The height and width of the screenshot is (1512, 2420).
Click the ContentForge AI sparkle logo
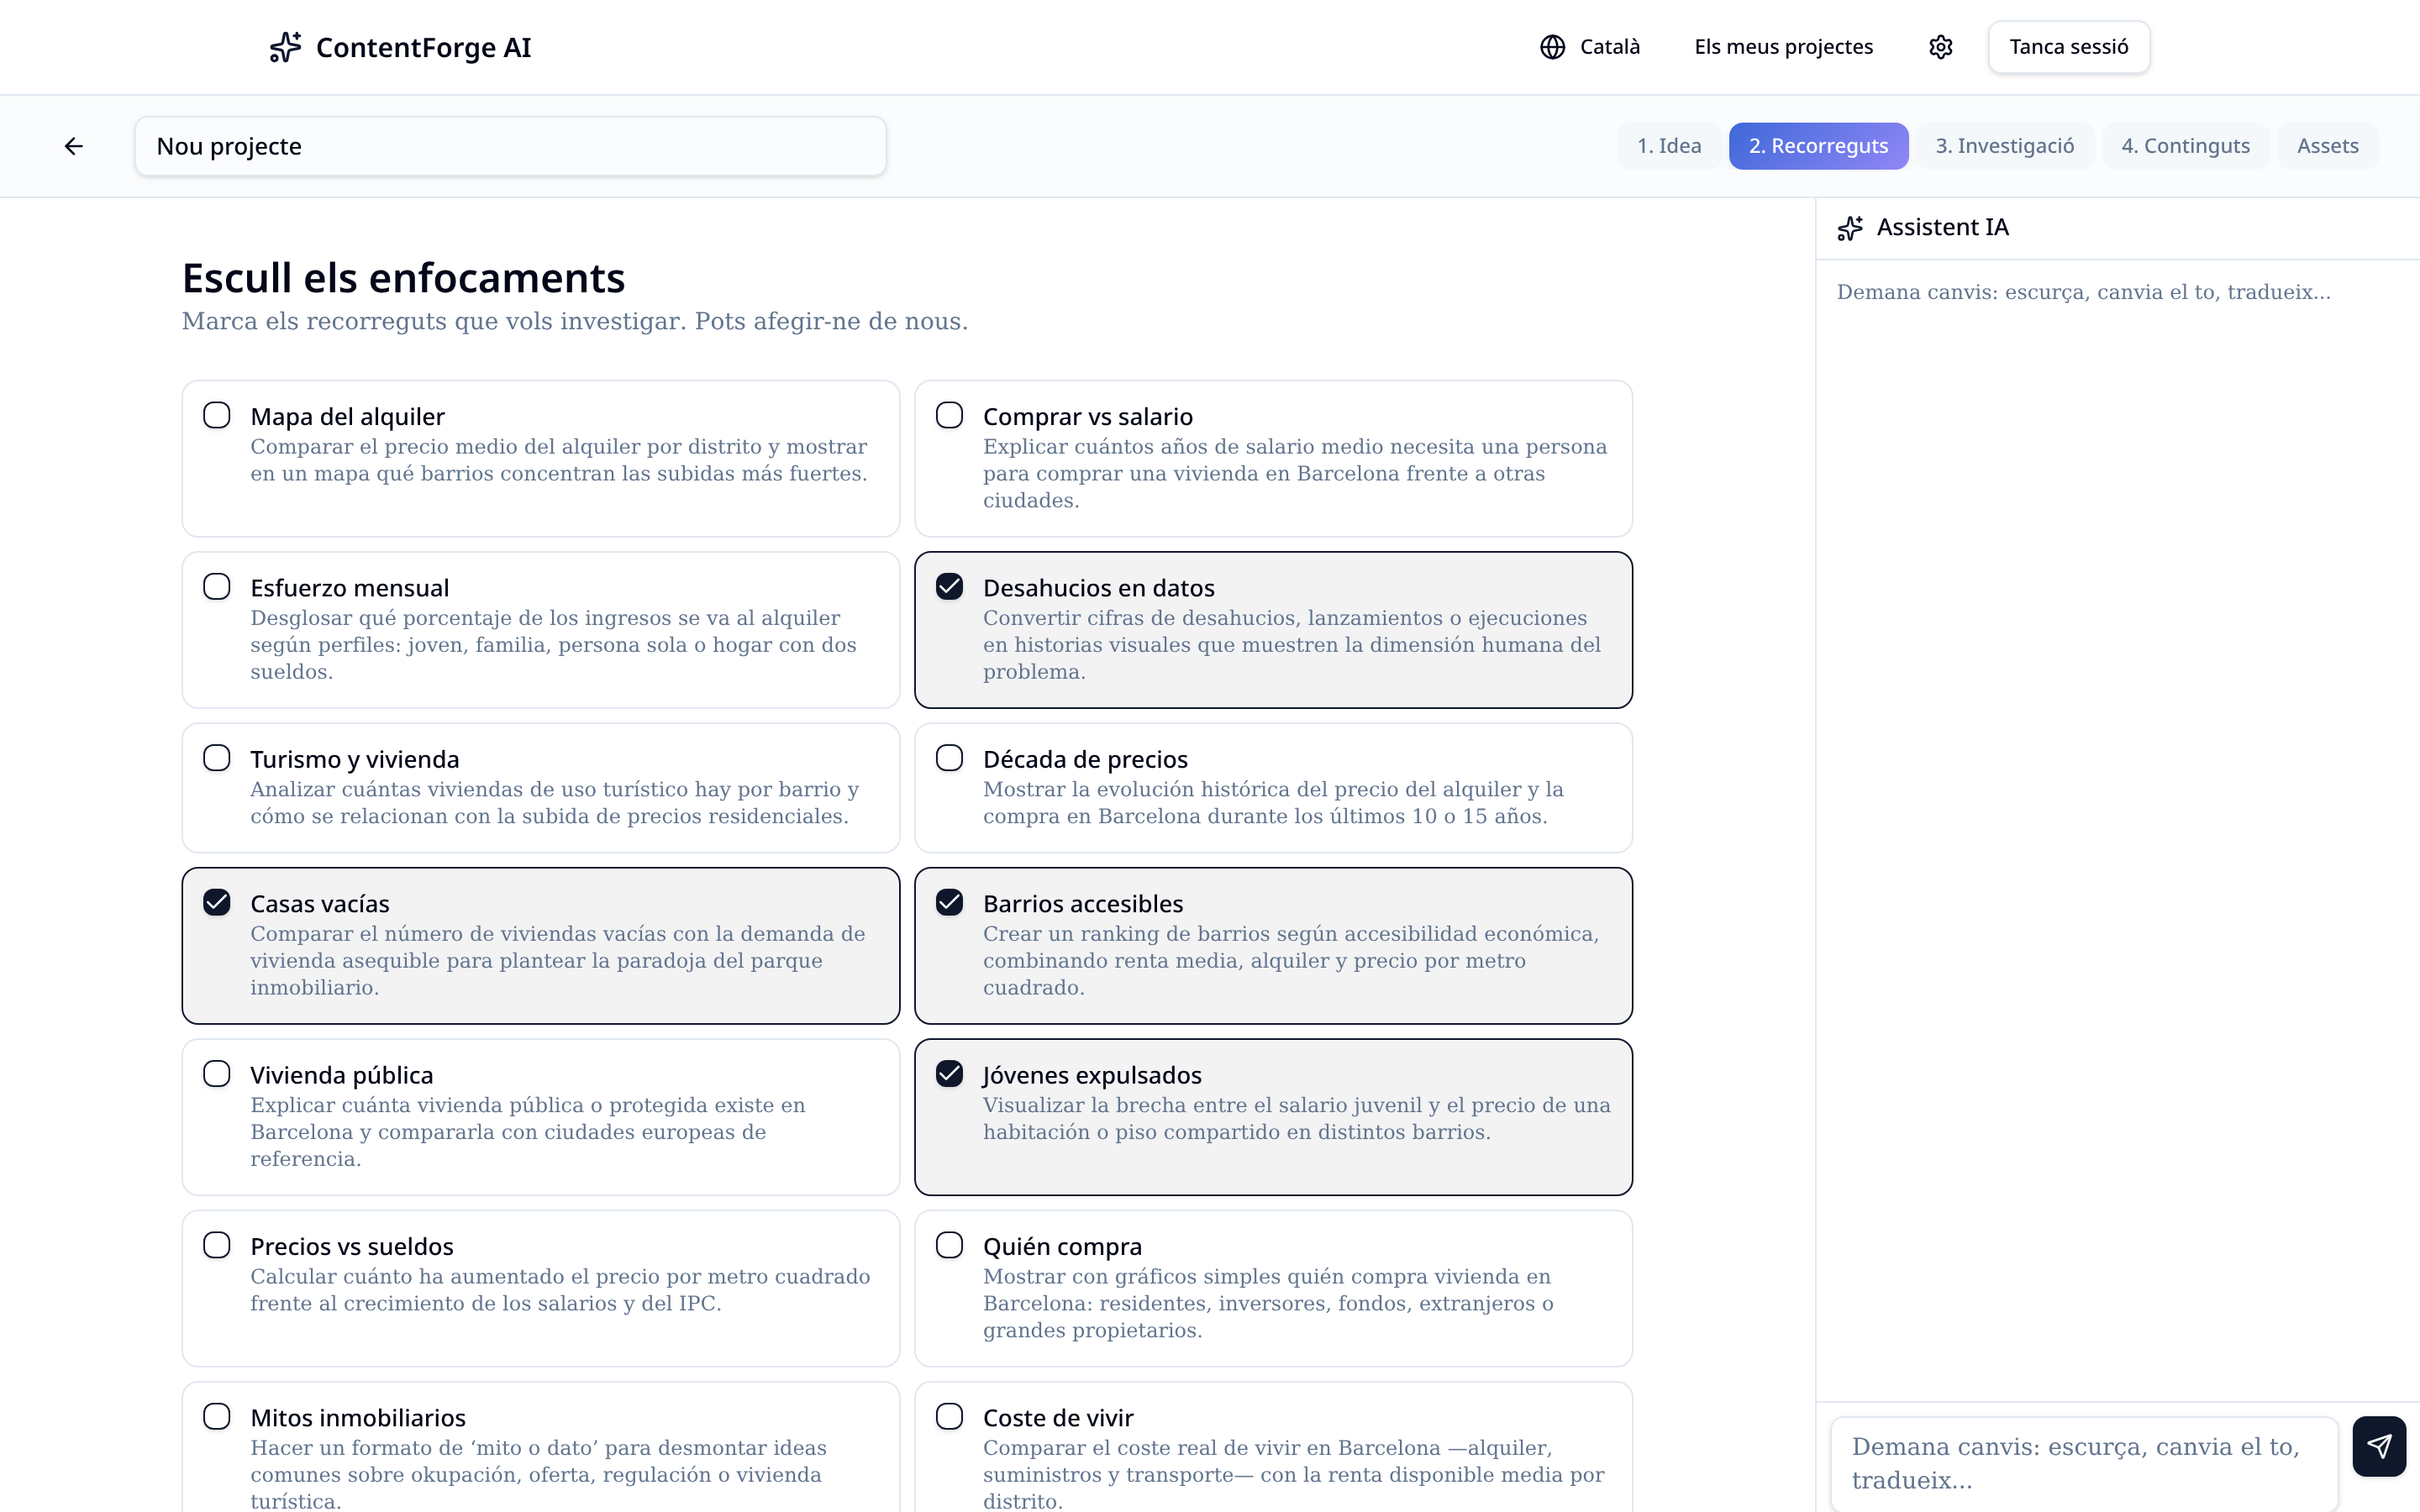click(285, 47)
